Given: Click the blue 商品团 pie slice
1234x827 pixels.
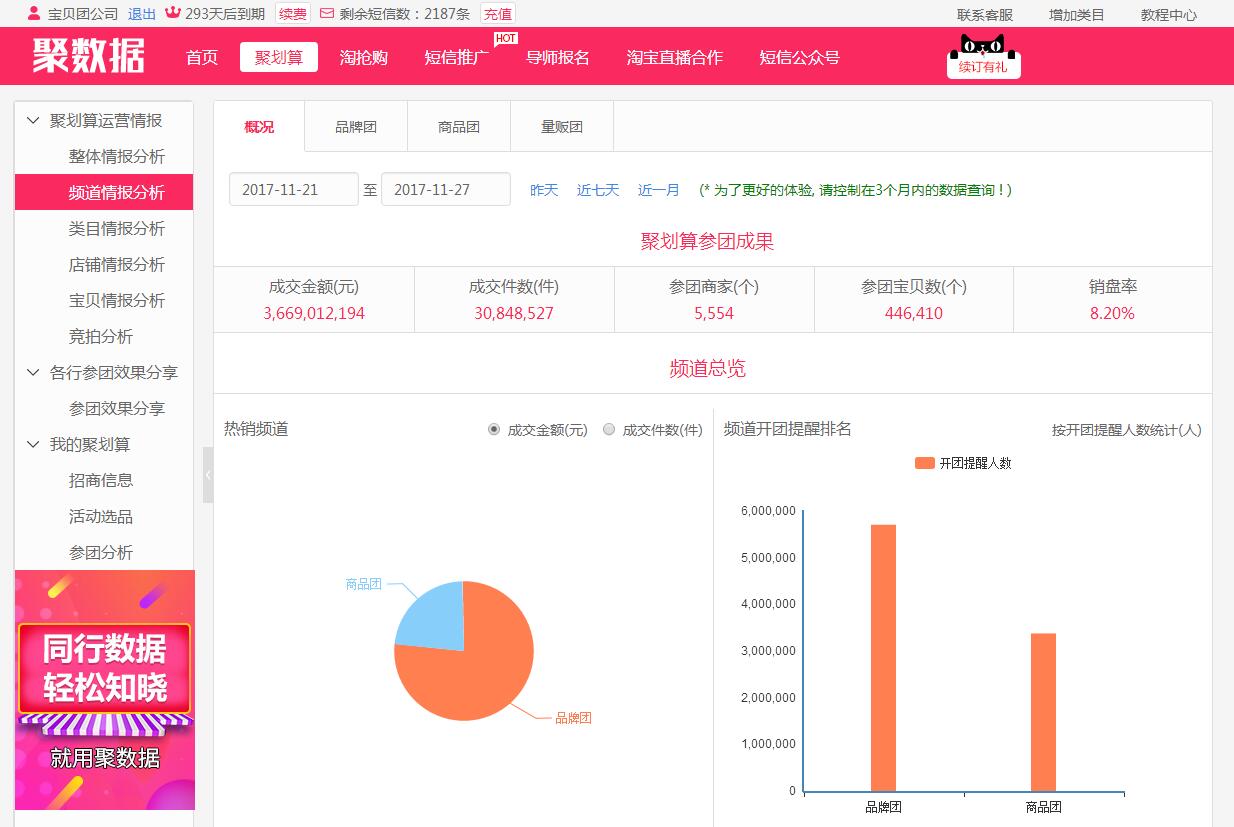Looking at the screenshot, I should 435,617.
